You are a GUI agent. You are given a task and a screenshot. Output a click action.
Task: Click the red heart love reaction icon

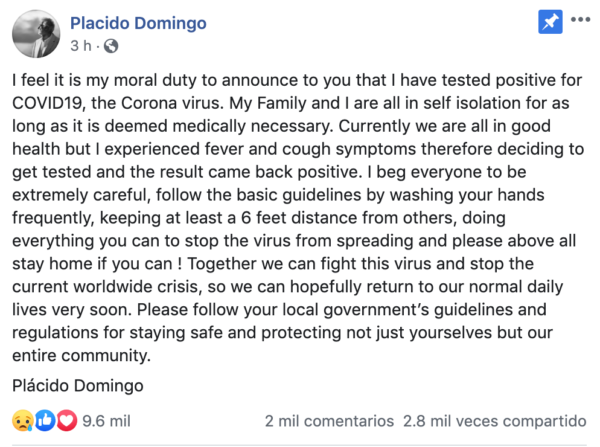click(x=67, y=421)
